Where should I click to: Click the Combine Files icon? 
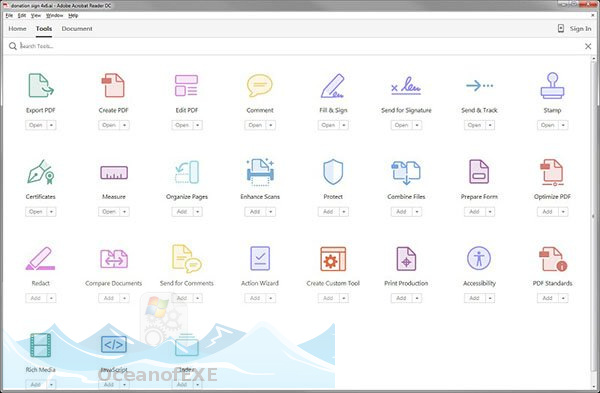(x=406, y=173)
